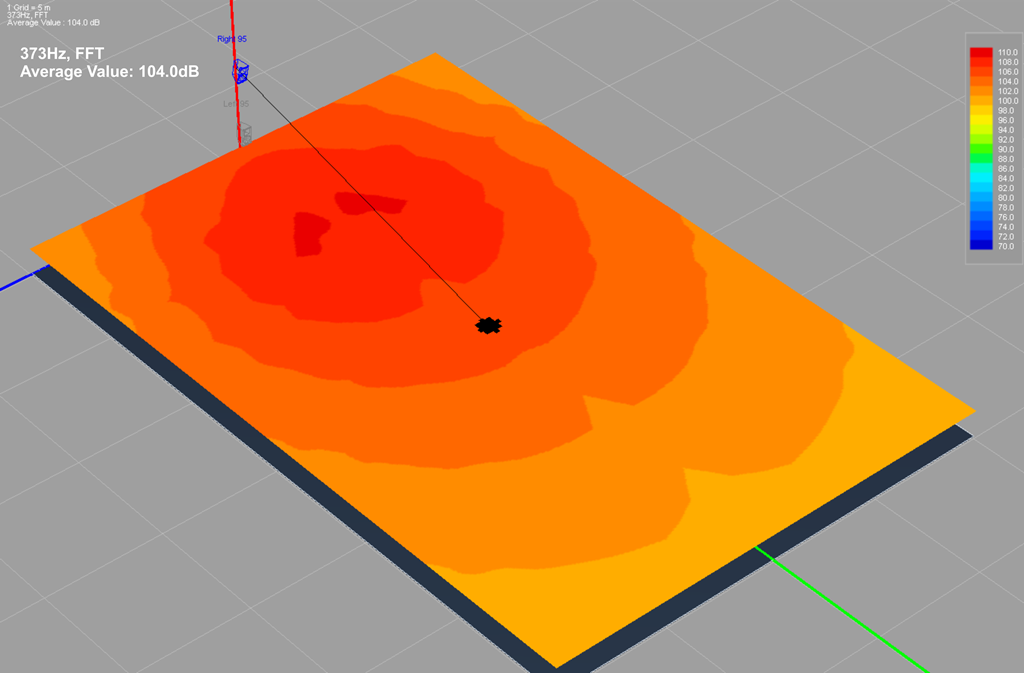The width and height of the screenshot is (1024, 673).
Task: Pick the 84.0 dB cyan legend swatch
Action: pyautogui.click(x=981, y=178)
